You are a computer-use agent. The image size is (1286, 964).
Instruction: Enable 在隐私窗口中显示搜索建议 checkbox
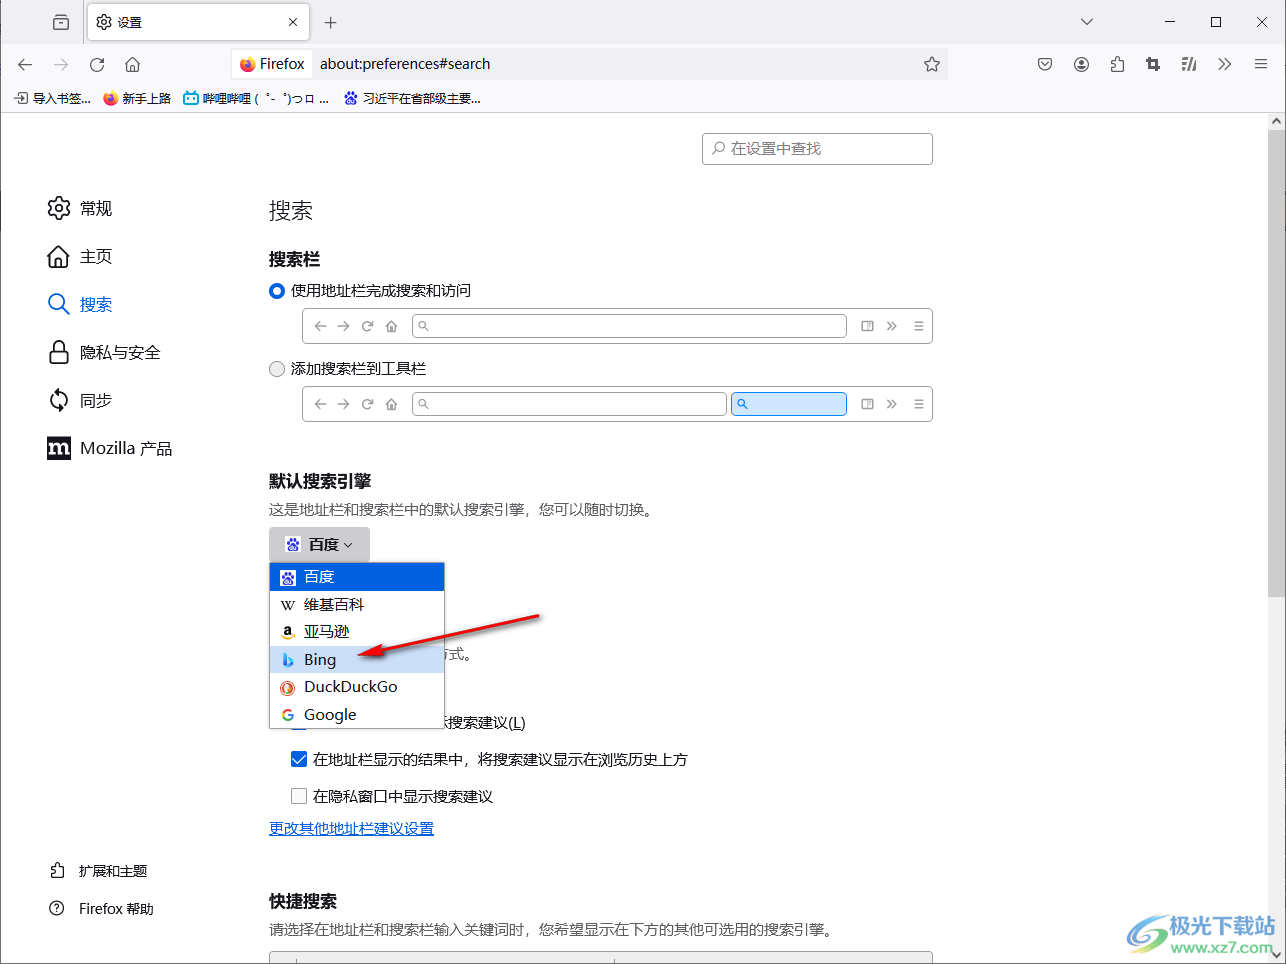click(x=299, y=796)
